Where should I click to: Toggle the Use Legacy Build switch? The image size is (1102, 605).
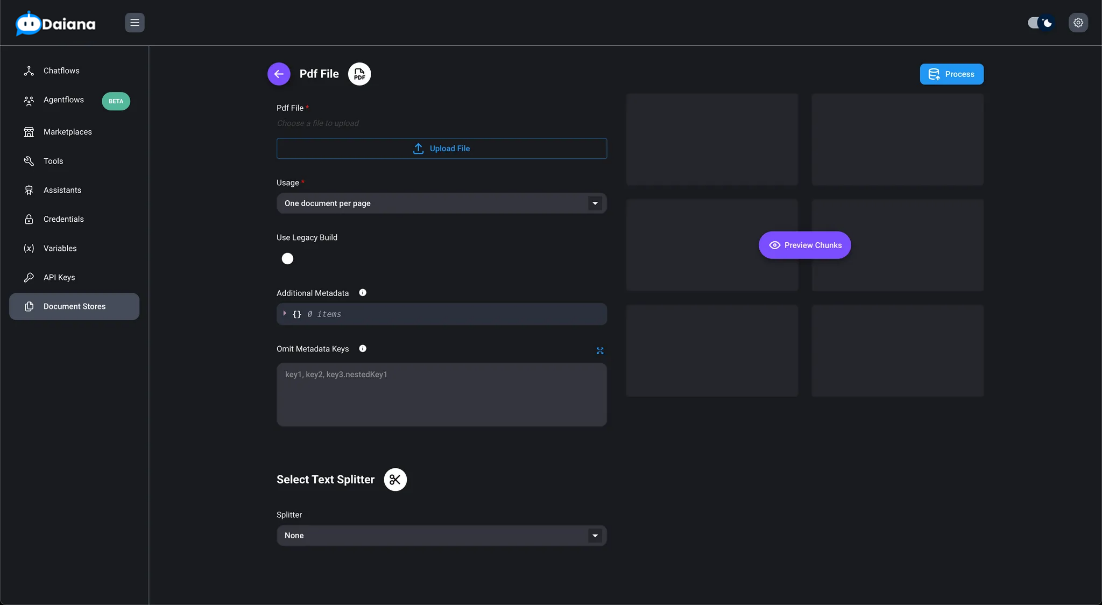pos(288,259)
